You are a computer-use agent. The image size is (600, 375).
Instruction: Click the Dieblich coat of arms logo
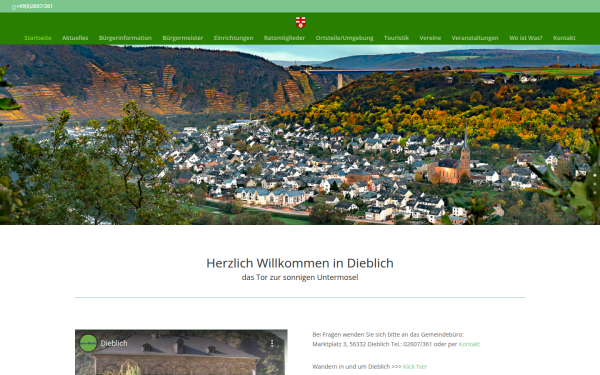pos(300,23)
